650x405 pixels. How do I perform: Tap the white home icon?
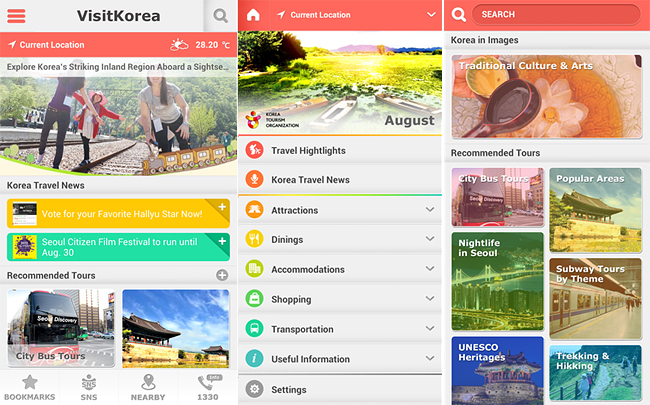click(x=253, y=15)
